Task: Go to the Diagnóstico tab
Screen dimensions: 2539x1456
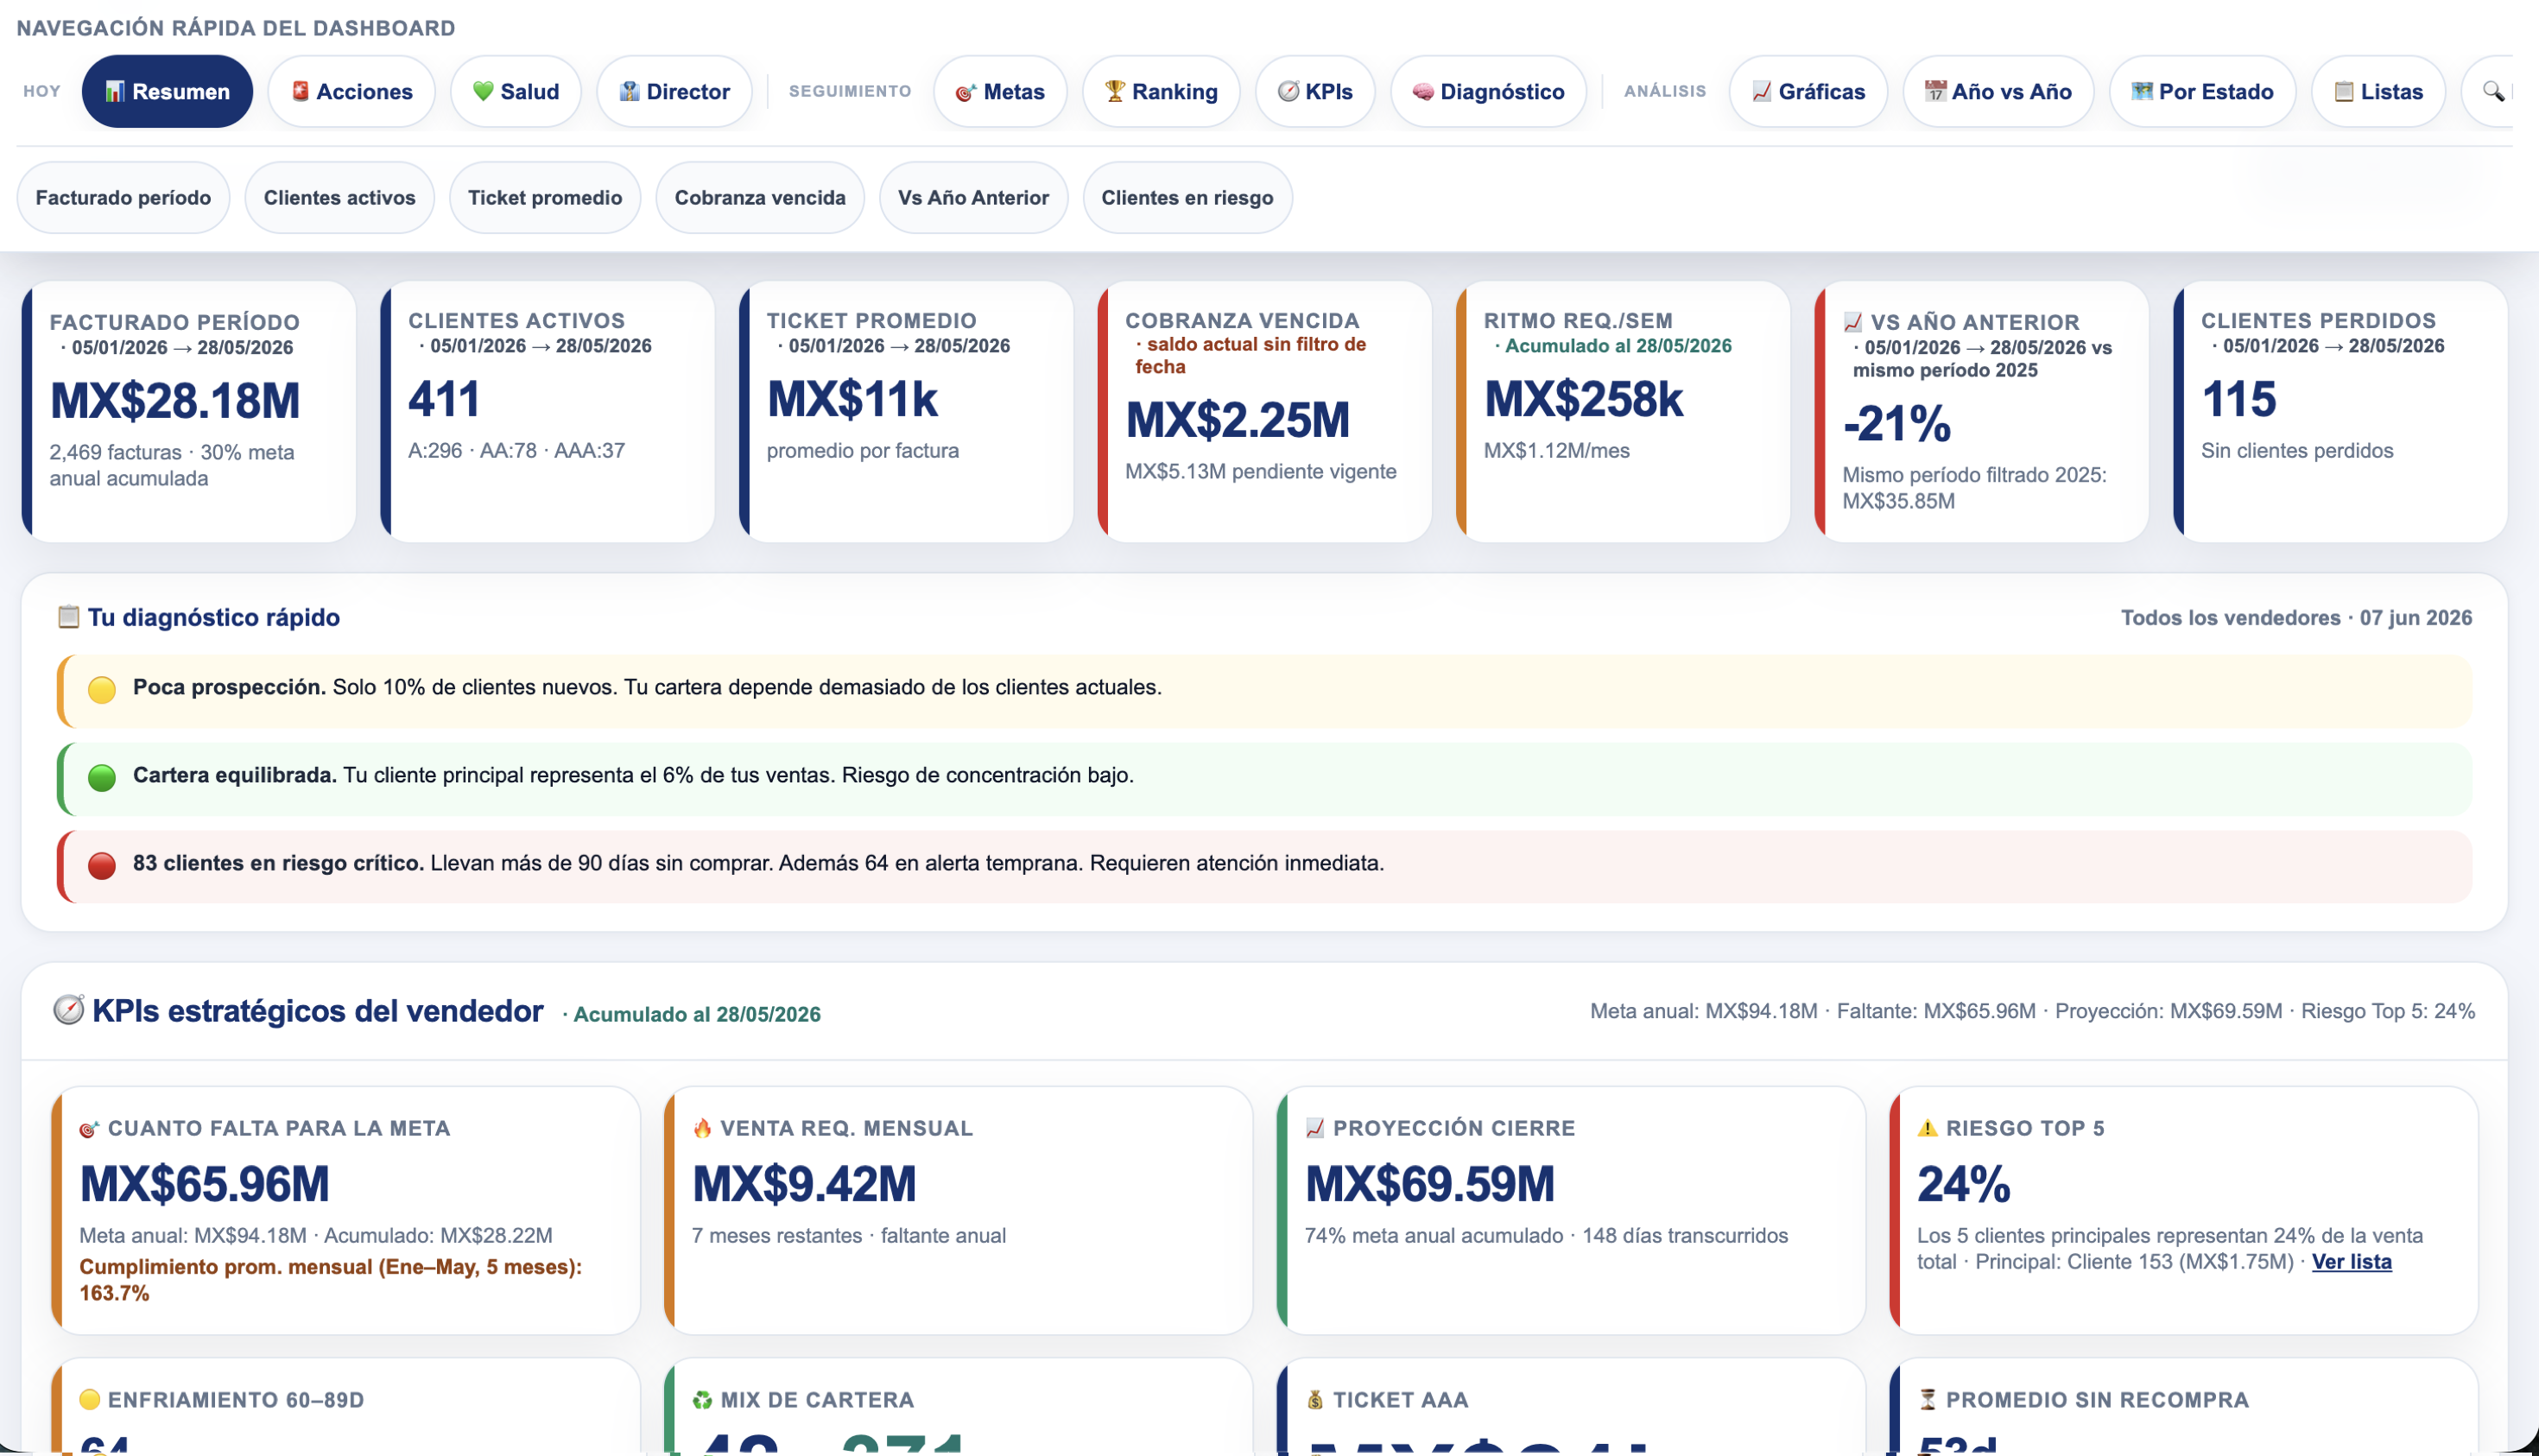Action: [1488, 91]
